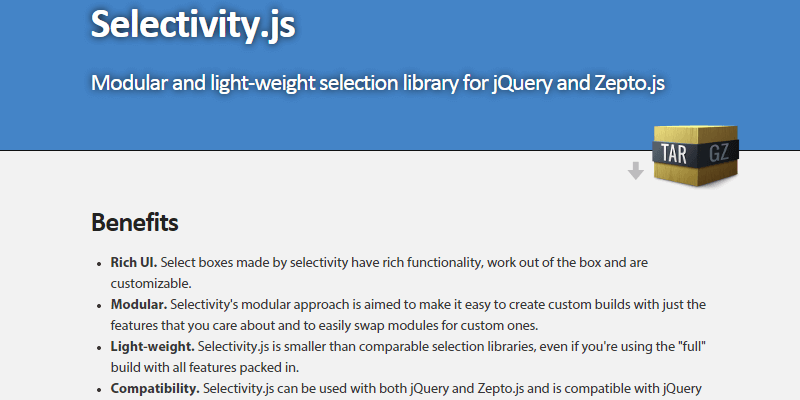
Task: Click the bullet point before "Modular"
Action: coord(99,305)
